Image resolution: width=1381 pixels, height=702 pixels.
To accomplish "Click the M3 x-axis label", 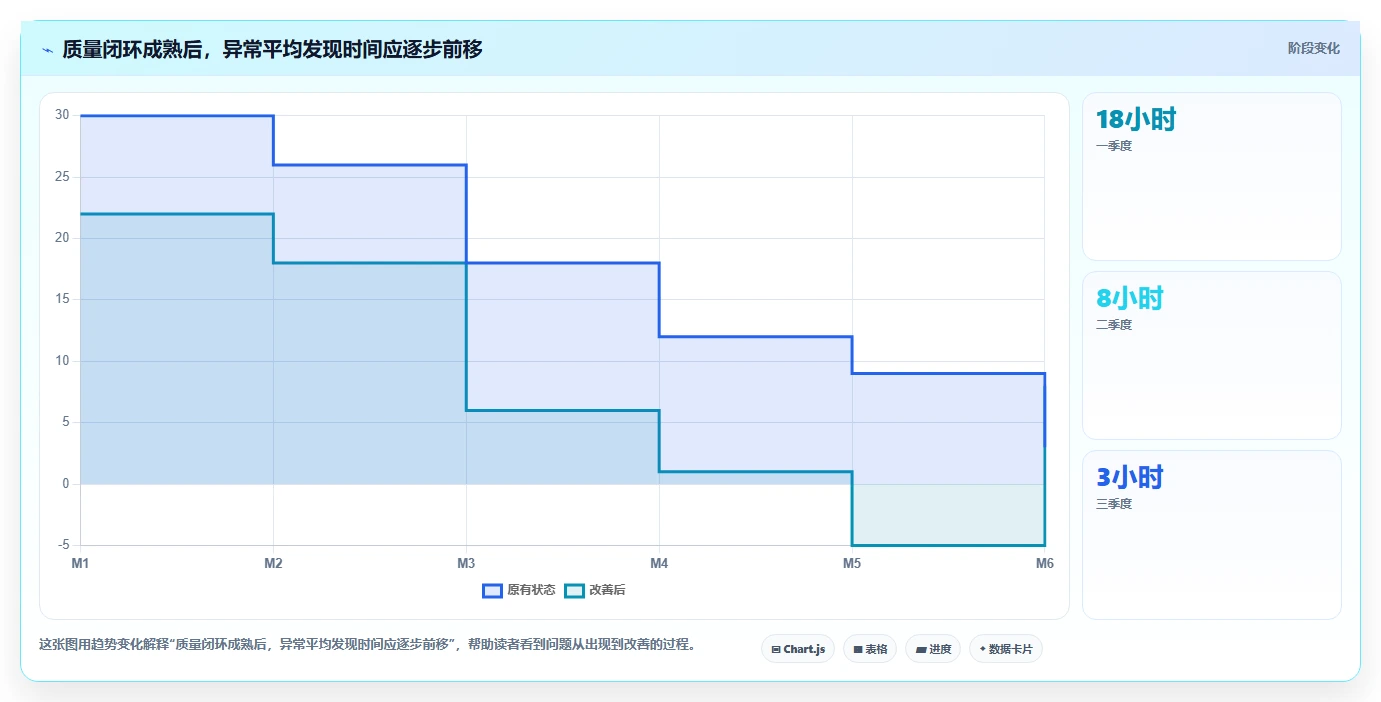I will point(466,563).
